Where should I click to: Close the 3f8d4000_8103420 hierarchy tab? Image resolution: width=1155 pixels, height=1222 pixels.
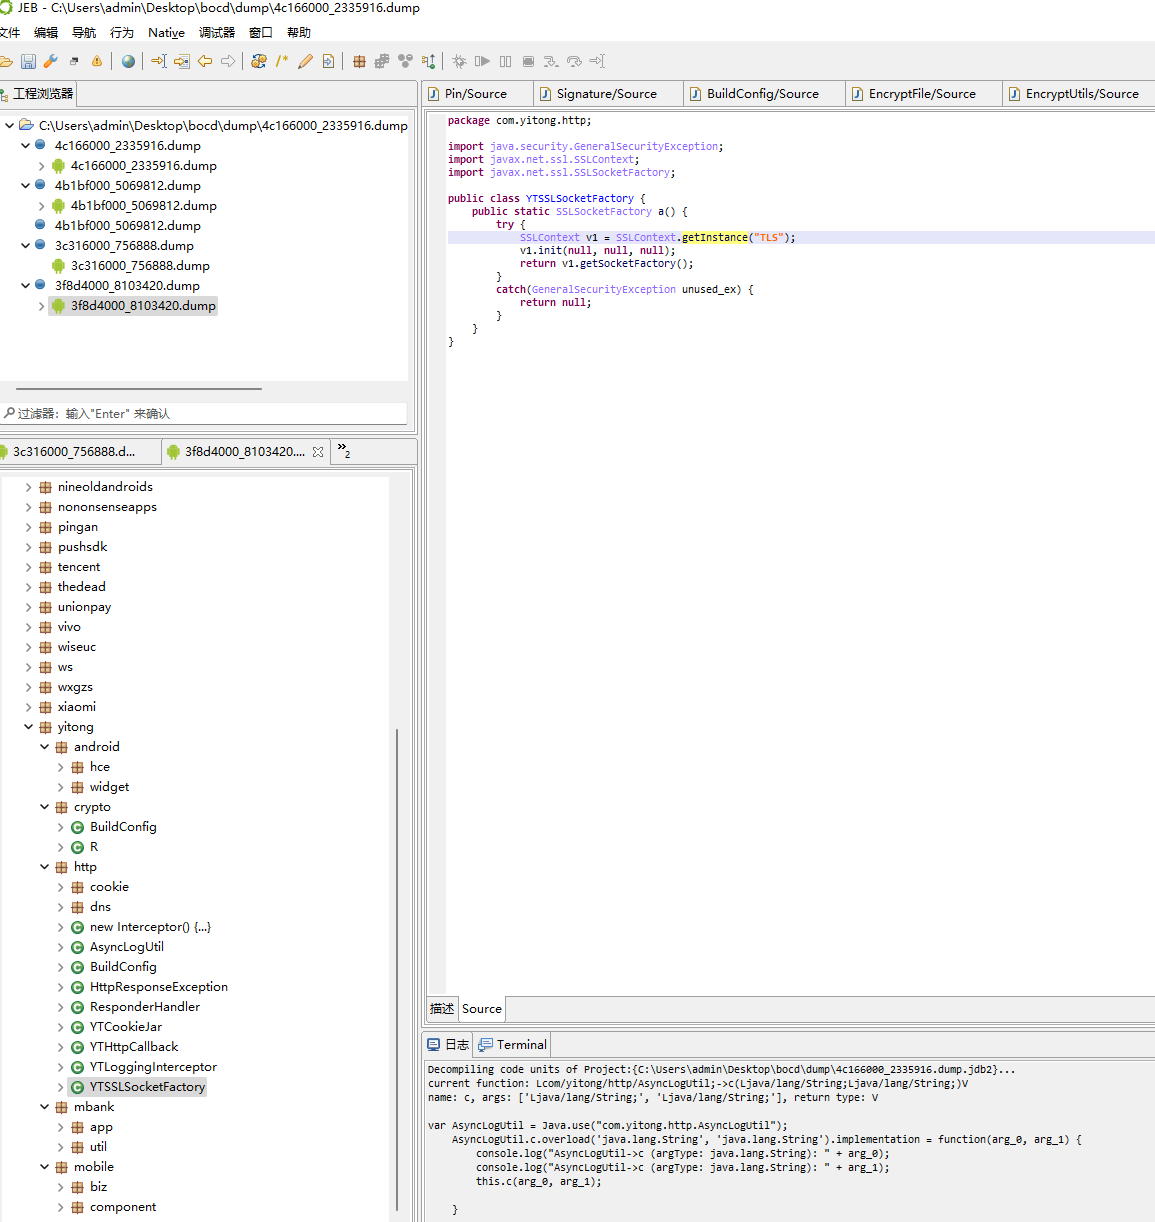(x=318, y=452)
